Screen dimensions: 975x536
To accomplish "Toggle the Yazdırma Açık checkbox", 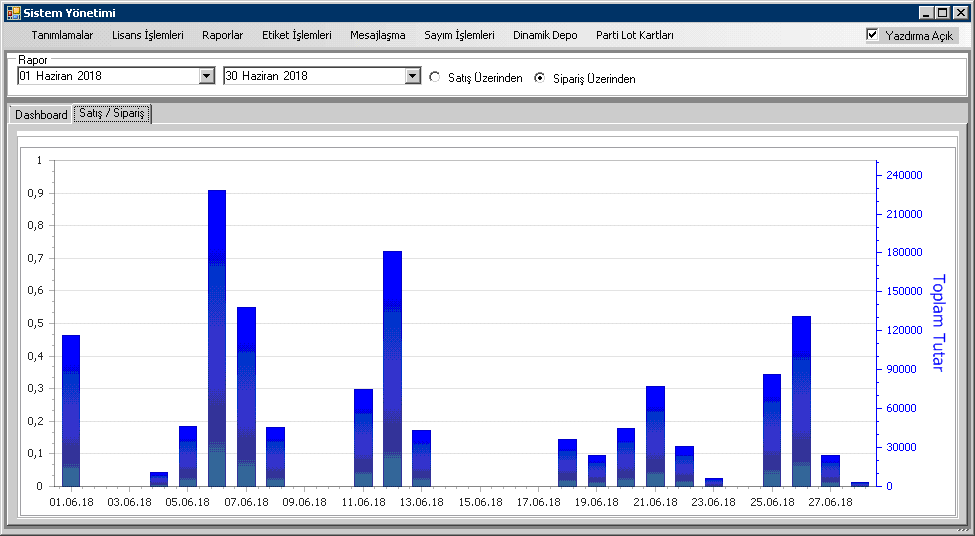I will pos(872,35).
